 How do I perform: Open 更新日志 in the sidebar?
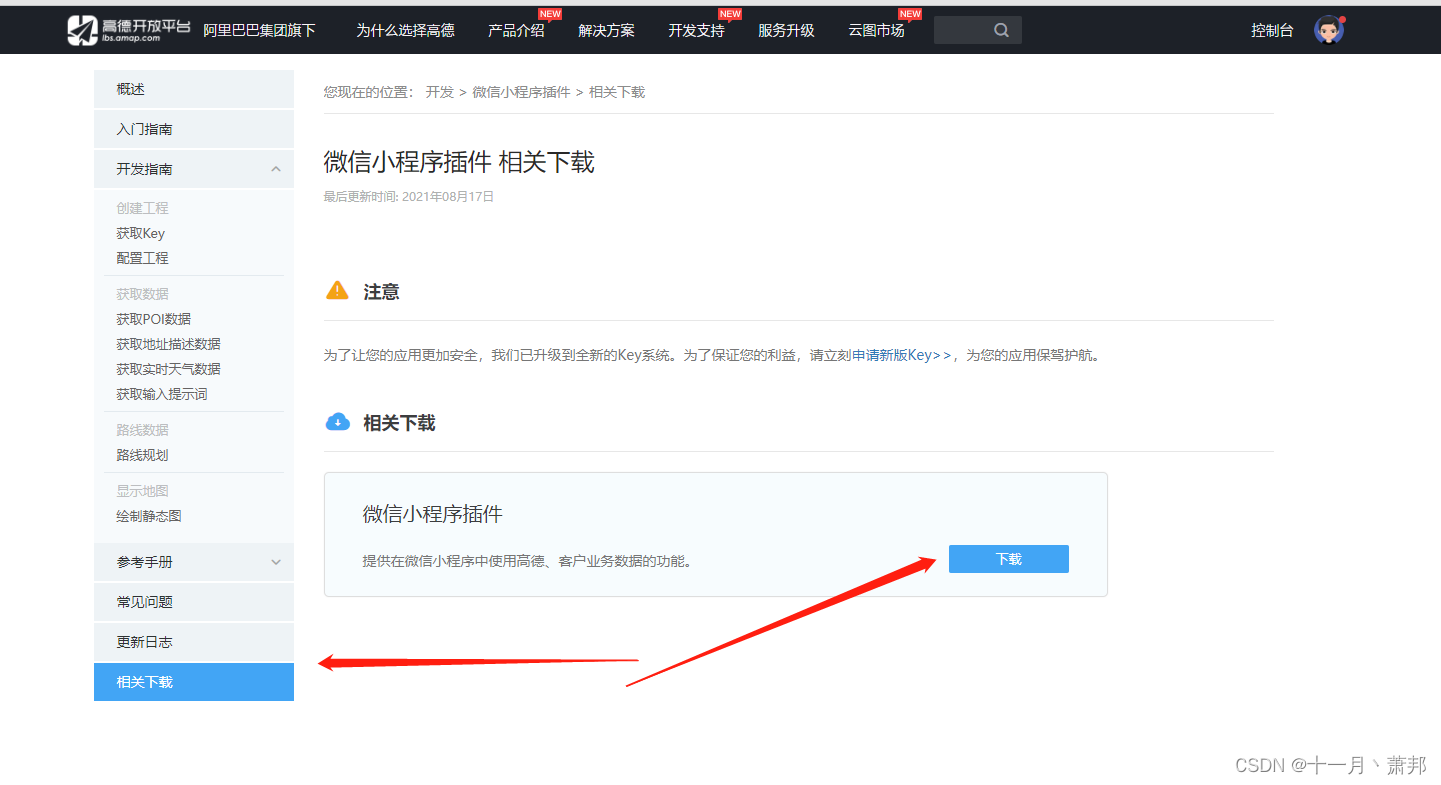[194, 642]
